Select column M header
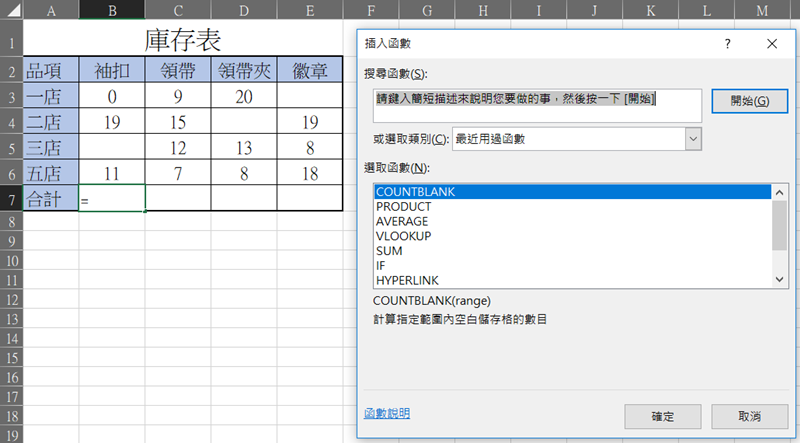 pos(762,10)
